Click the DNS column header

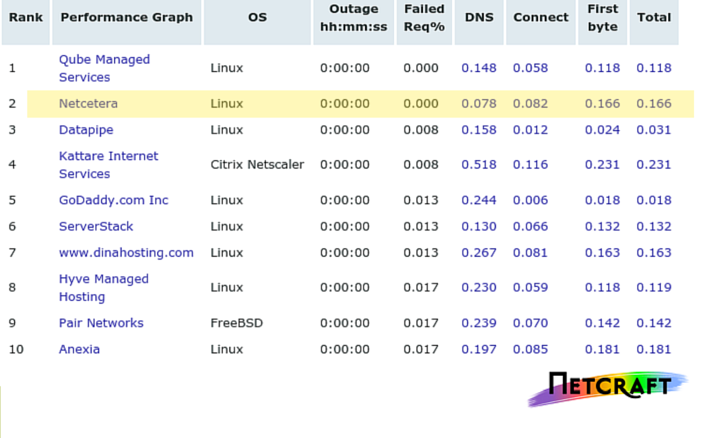click(479, 22)
